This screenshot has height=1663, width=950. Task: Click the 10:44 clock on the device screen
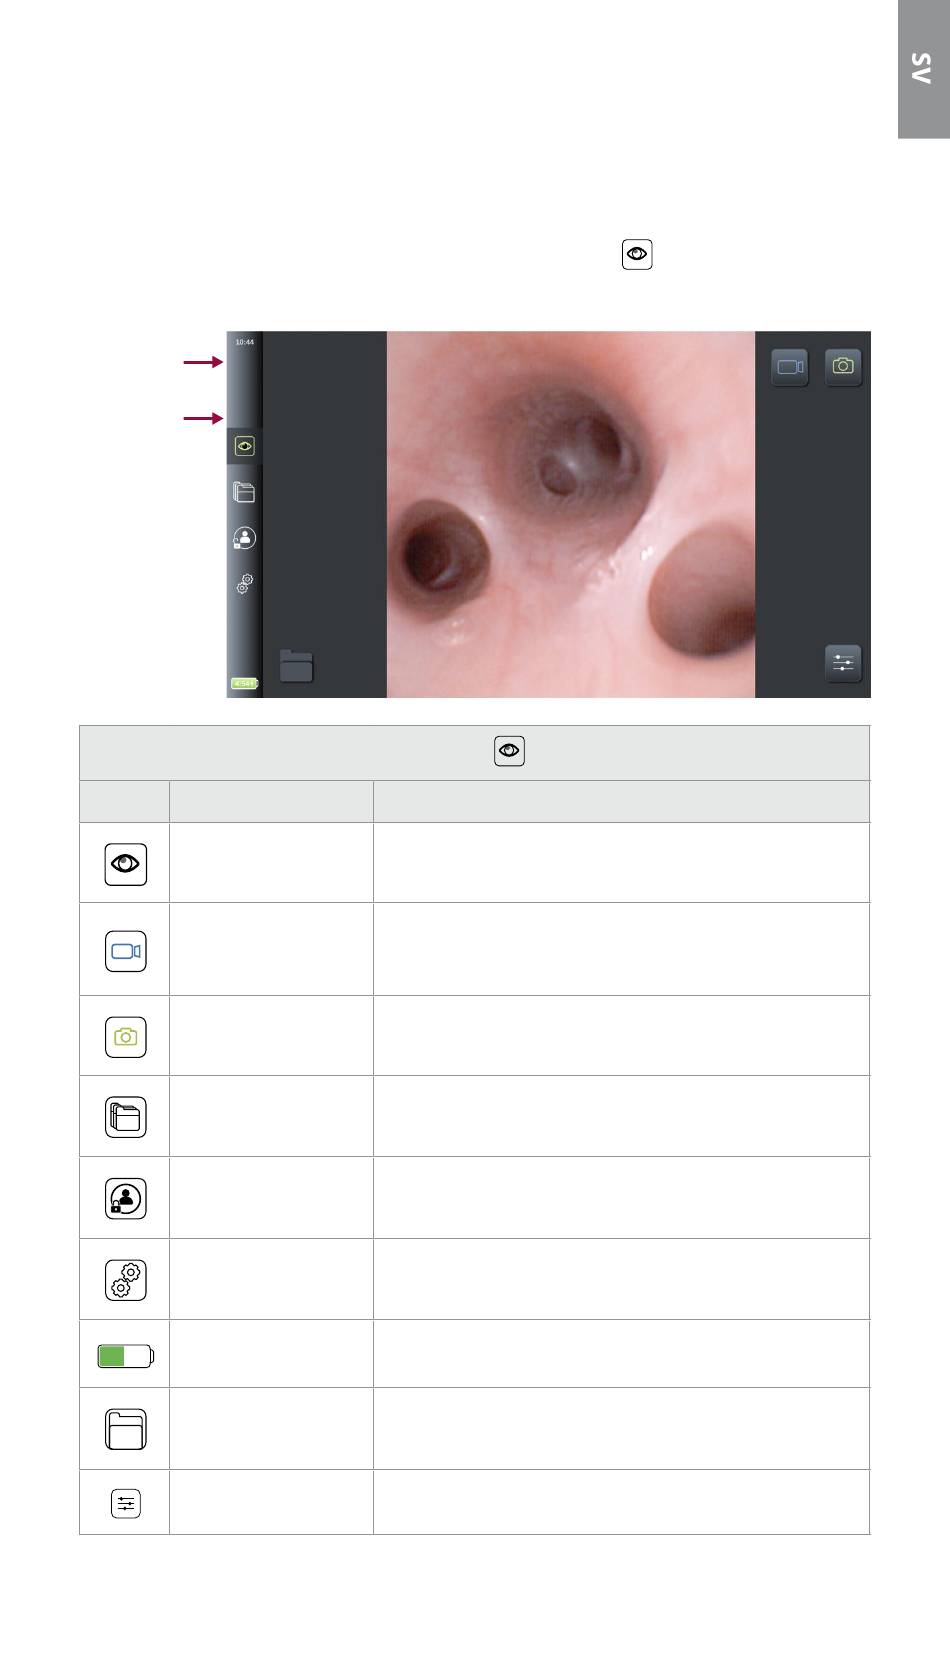[x=244, y=342]
